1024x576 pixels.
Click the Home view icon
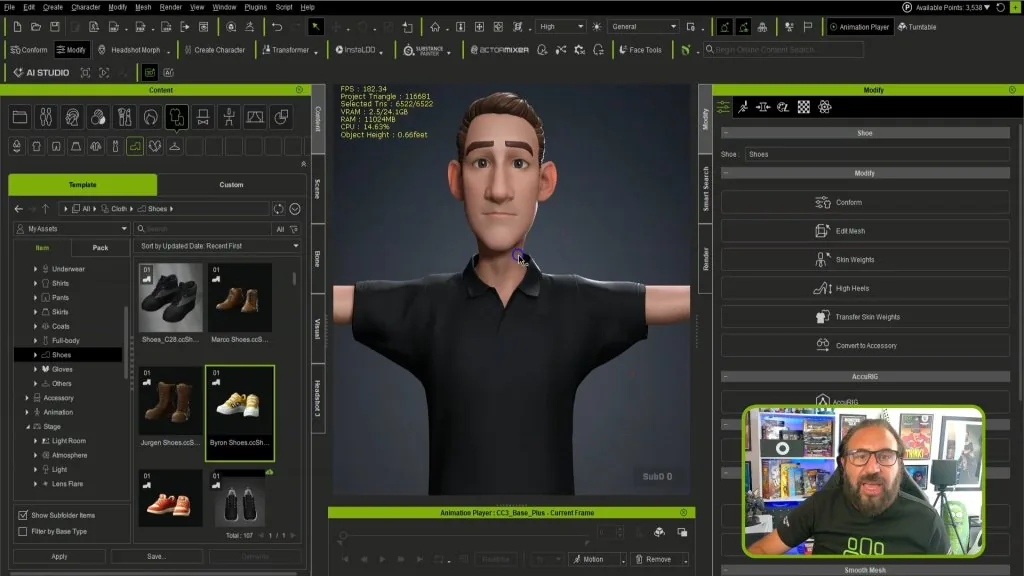click(x=435, y=27)
